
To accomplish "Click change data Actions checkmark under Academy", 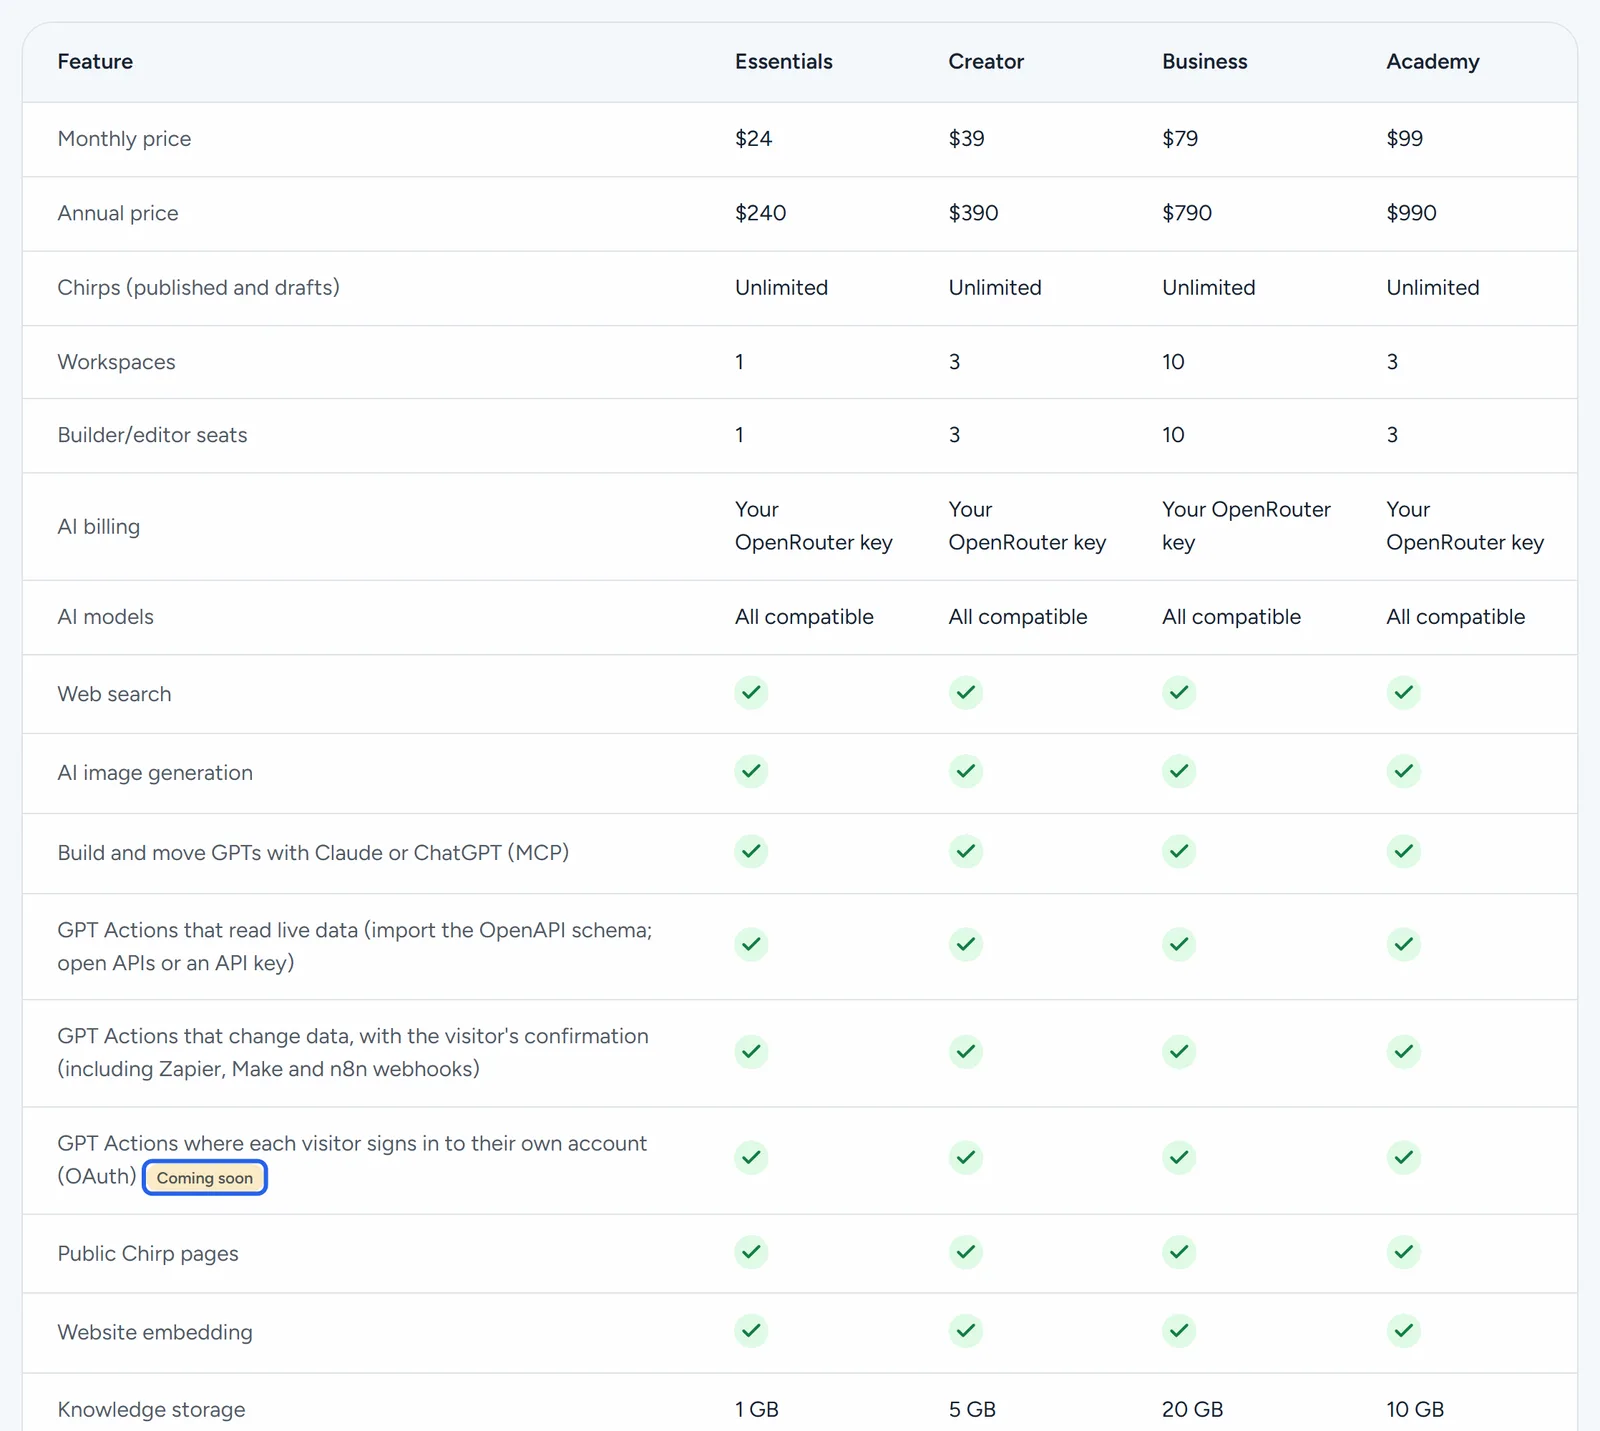I will click(x=1403, y=1051).
